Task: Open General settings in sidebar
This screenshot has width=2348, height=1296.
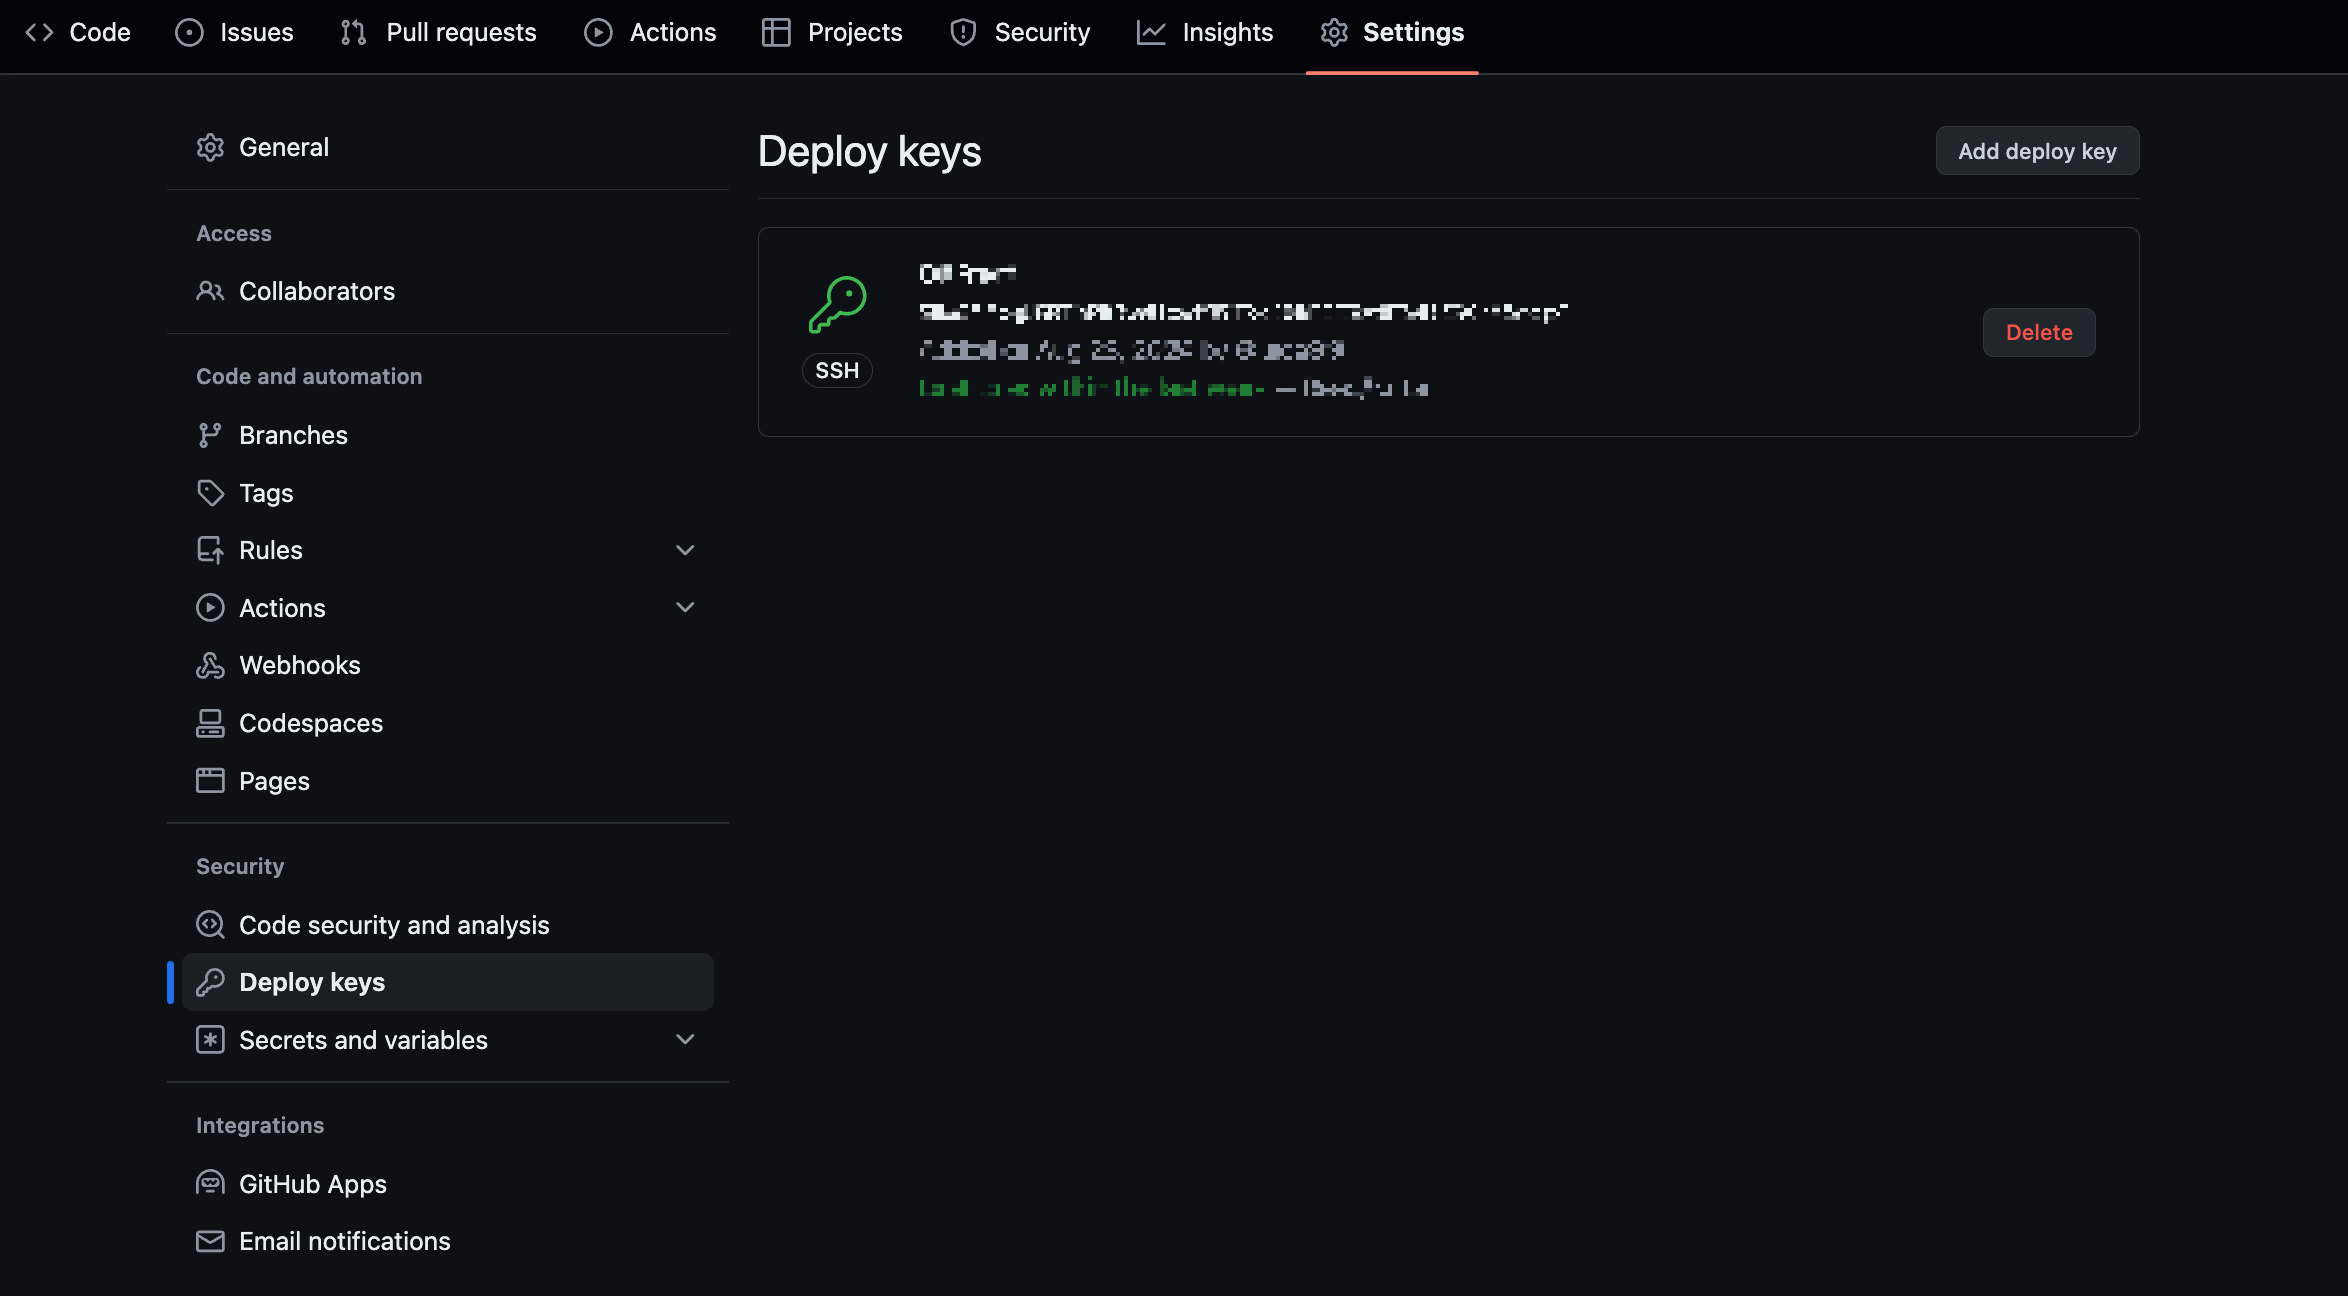Action: tap(284, 147)
